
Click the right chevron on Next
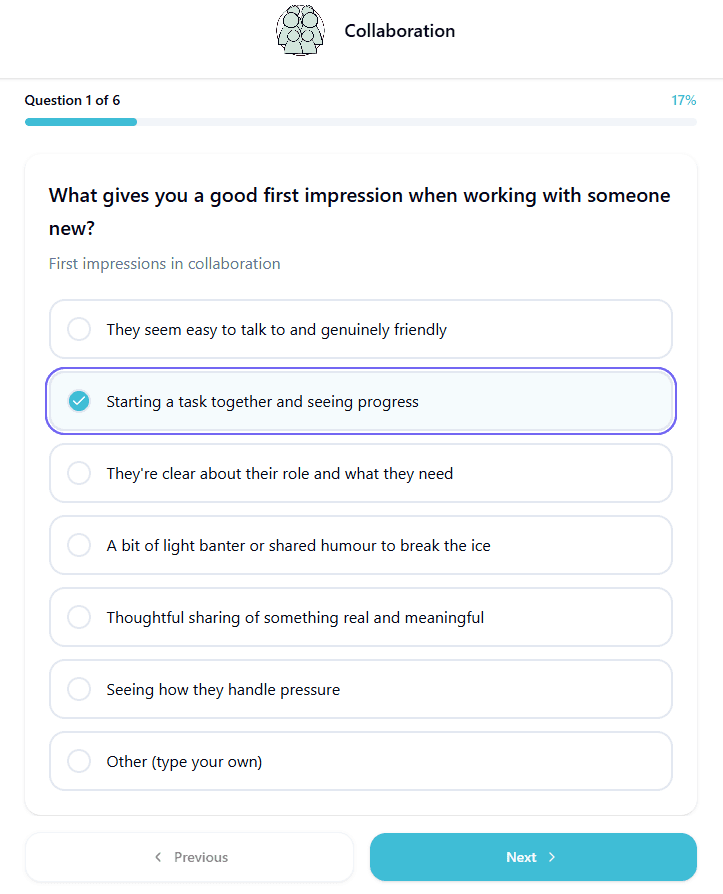point(552,857)
